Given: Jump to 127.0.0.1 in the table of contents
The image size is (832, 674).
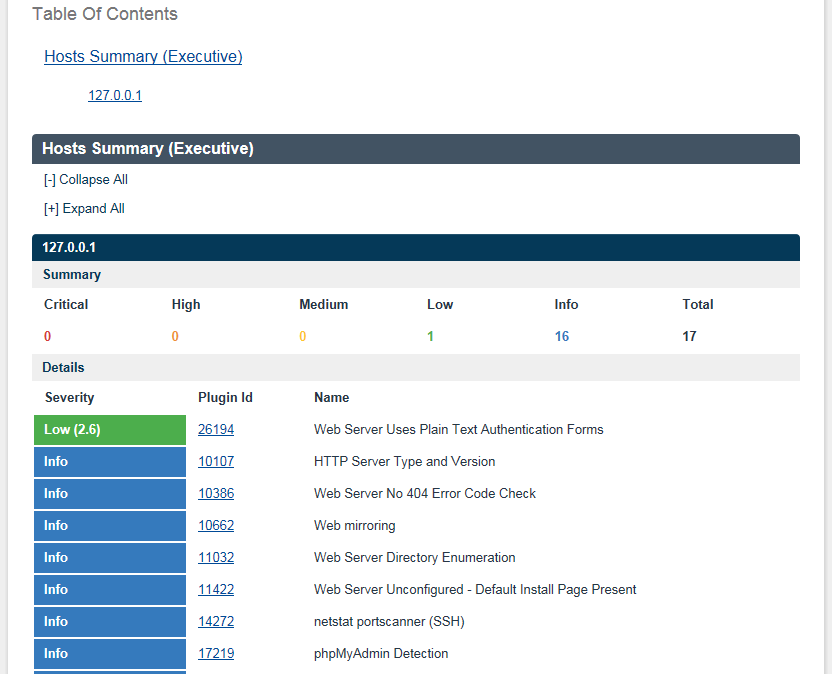Looking at the screenshot, I should [115, 96].
